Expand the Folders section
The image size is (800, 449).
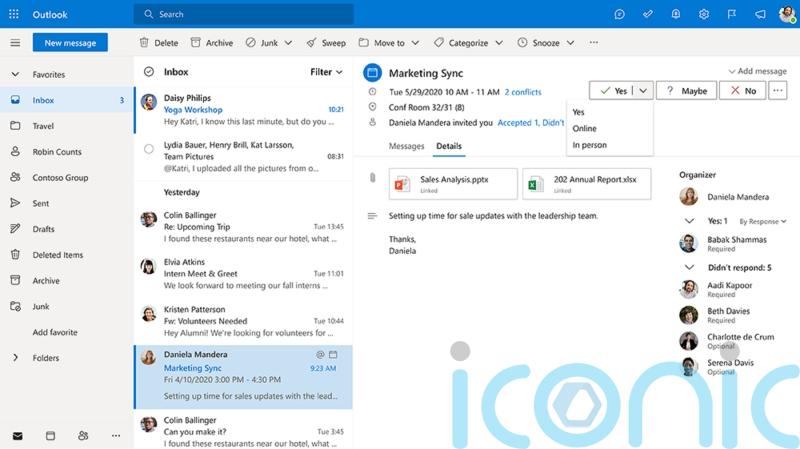[15, 358]
